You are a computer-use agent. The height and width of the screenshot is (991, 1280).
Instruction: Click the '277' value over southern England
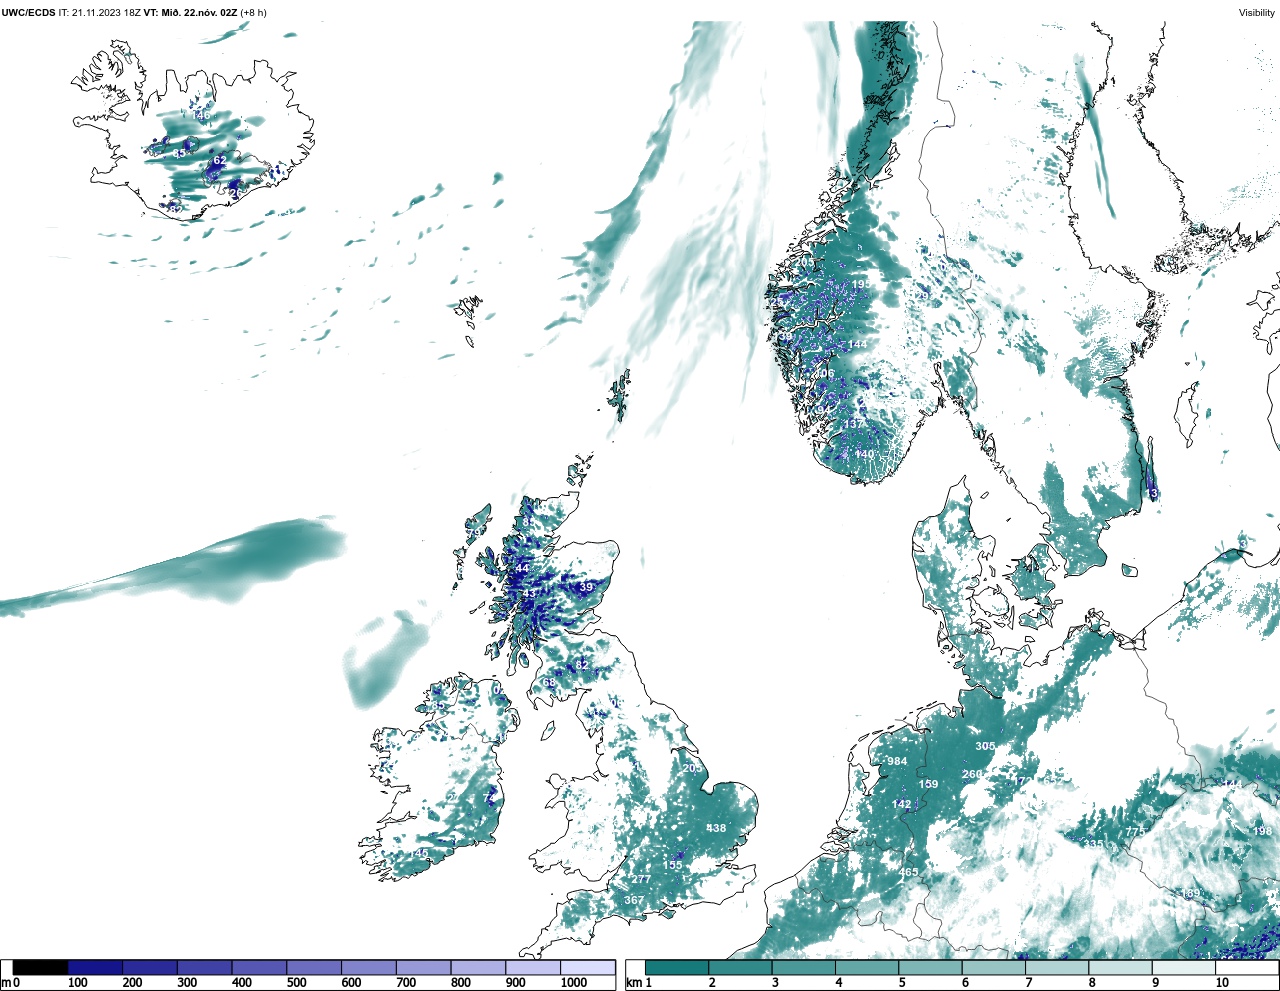(641, 879)
